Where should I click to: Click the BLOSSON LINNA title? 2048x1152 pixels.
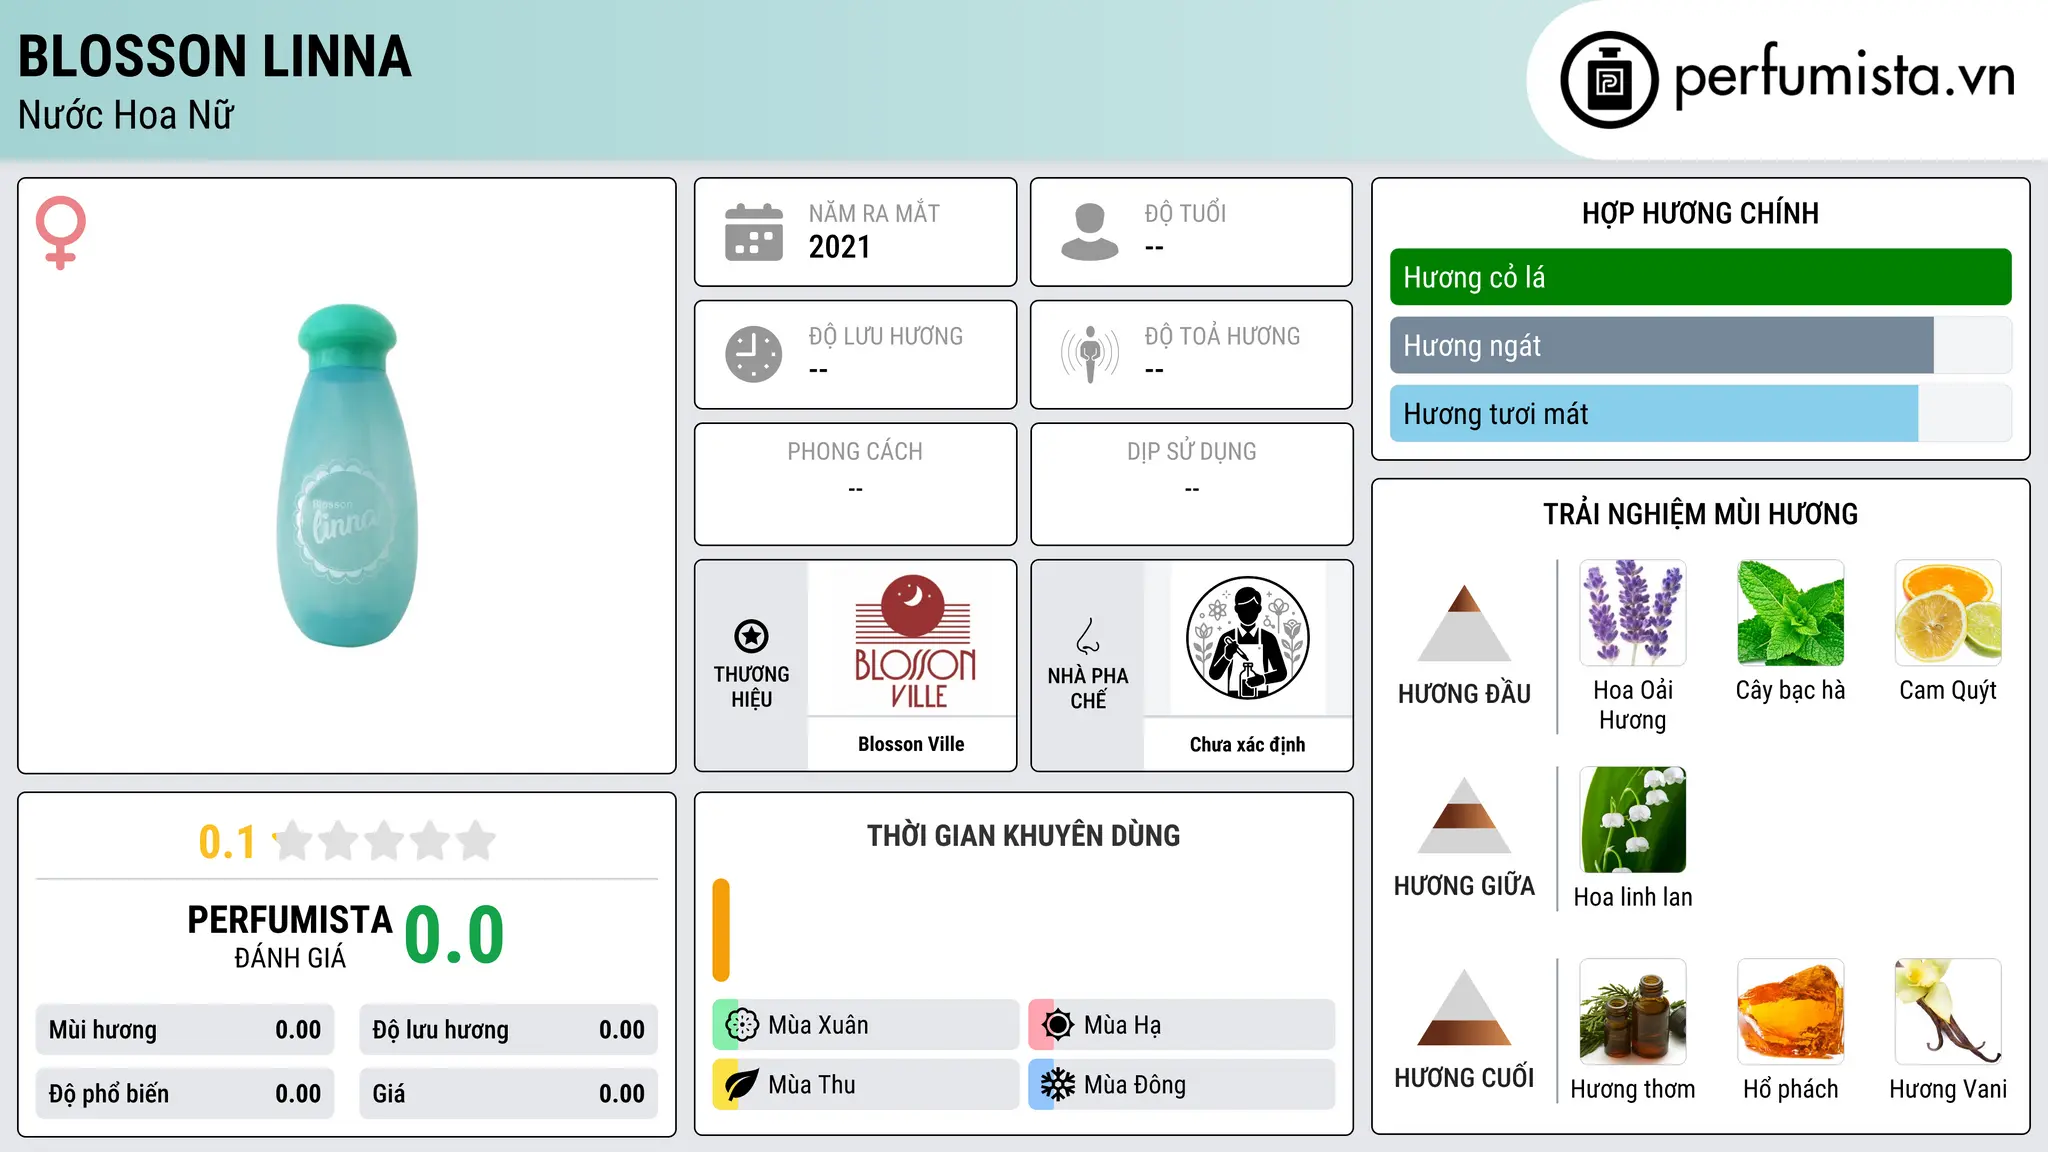pos(215,56)
